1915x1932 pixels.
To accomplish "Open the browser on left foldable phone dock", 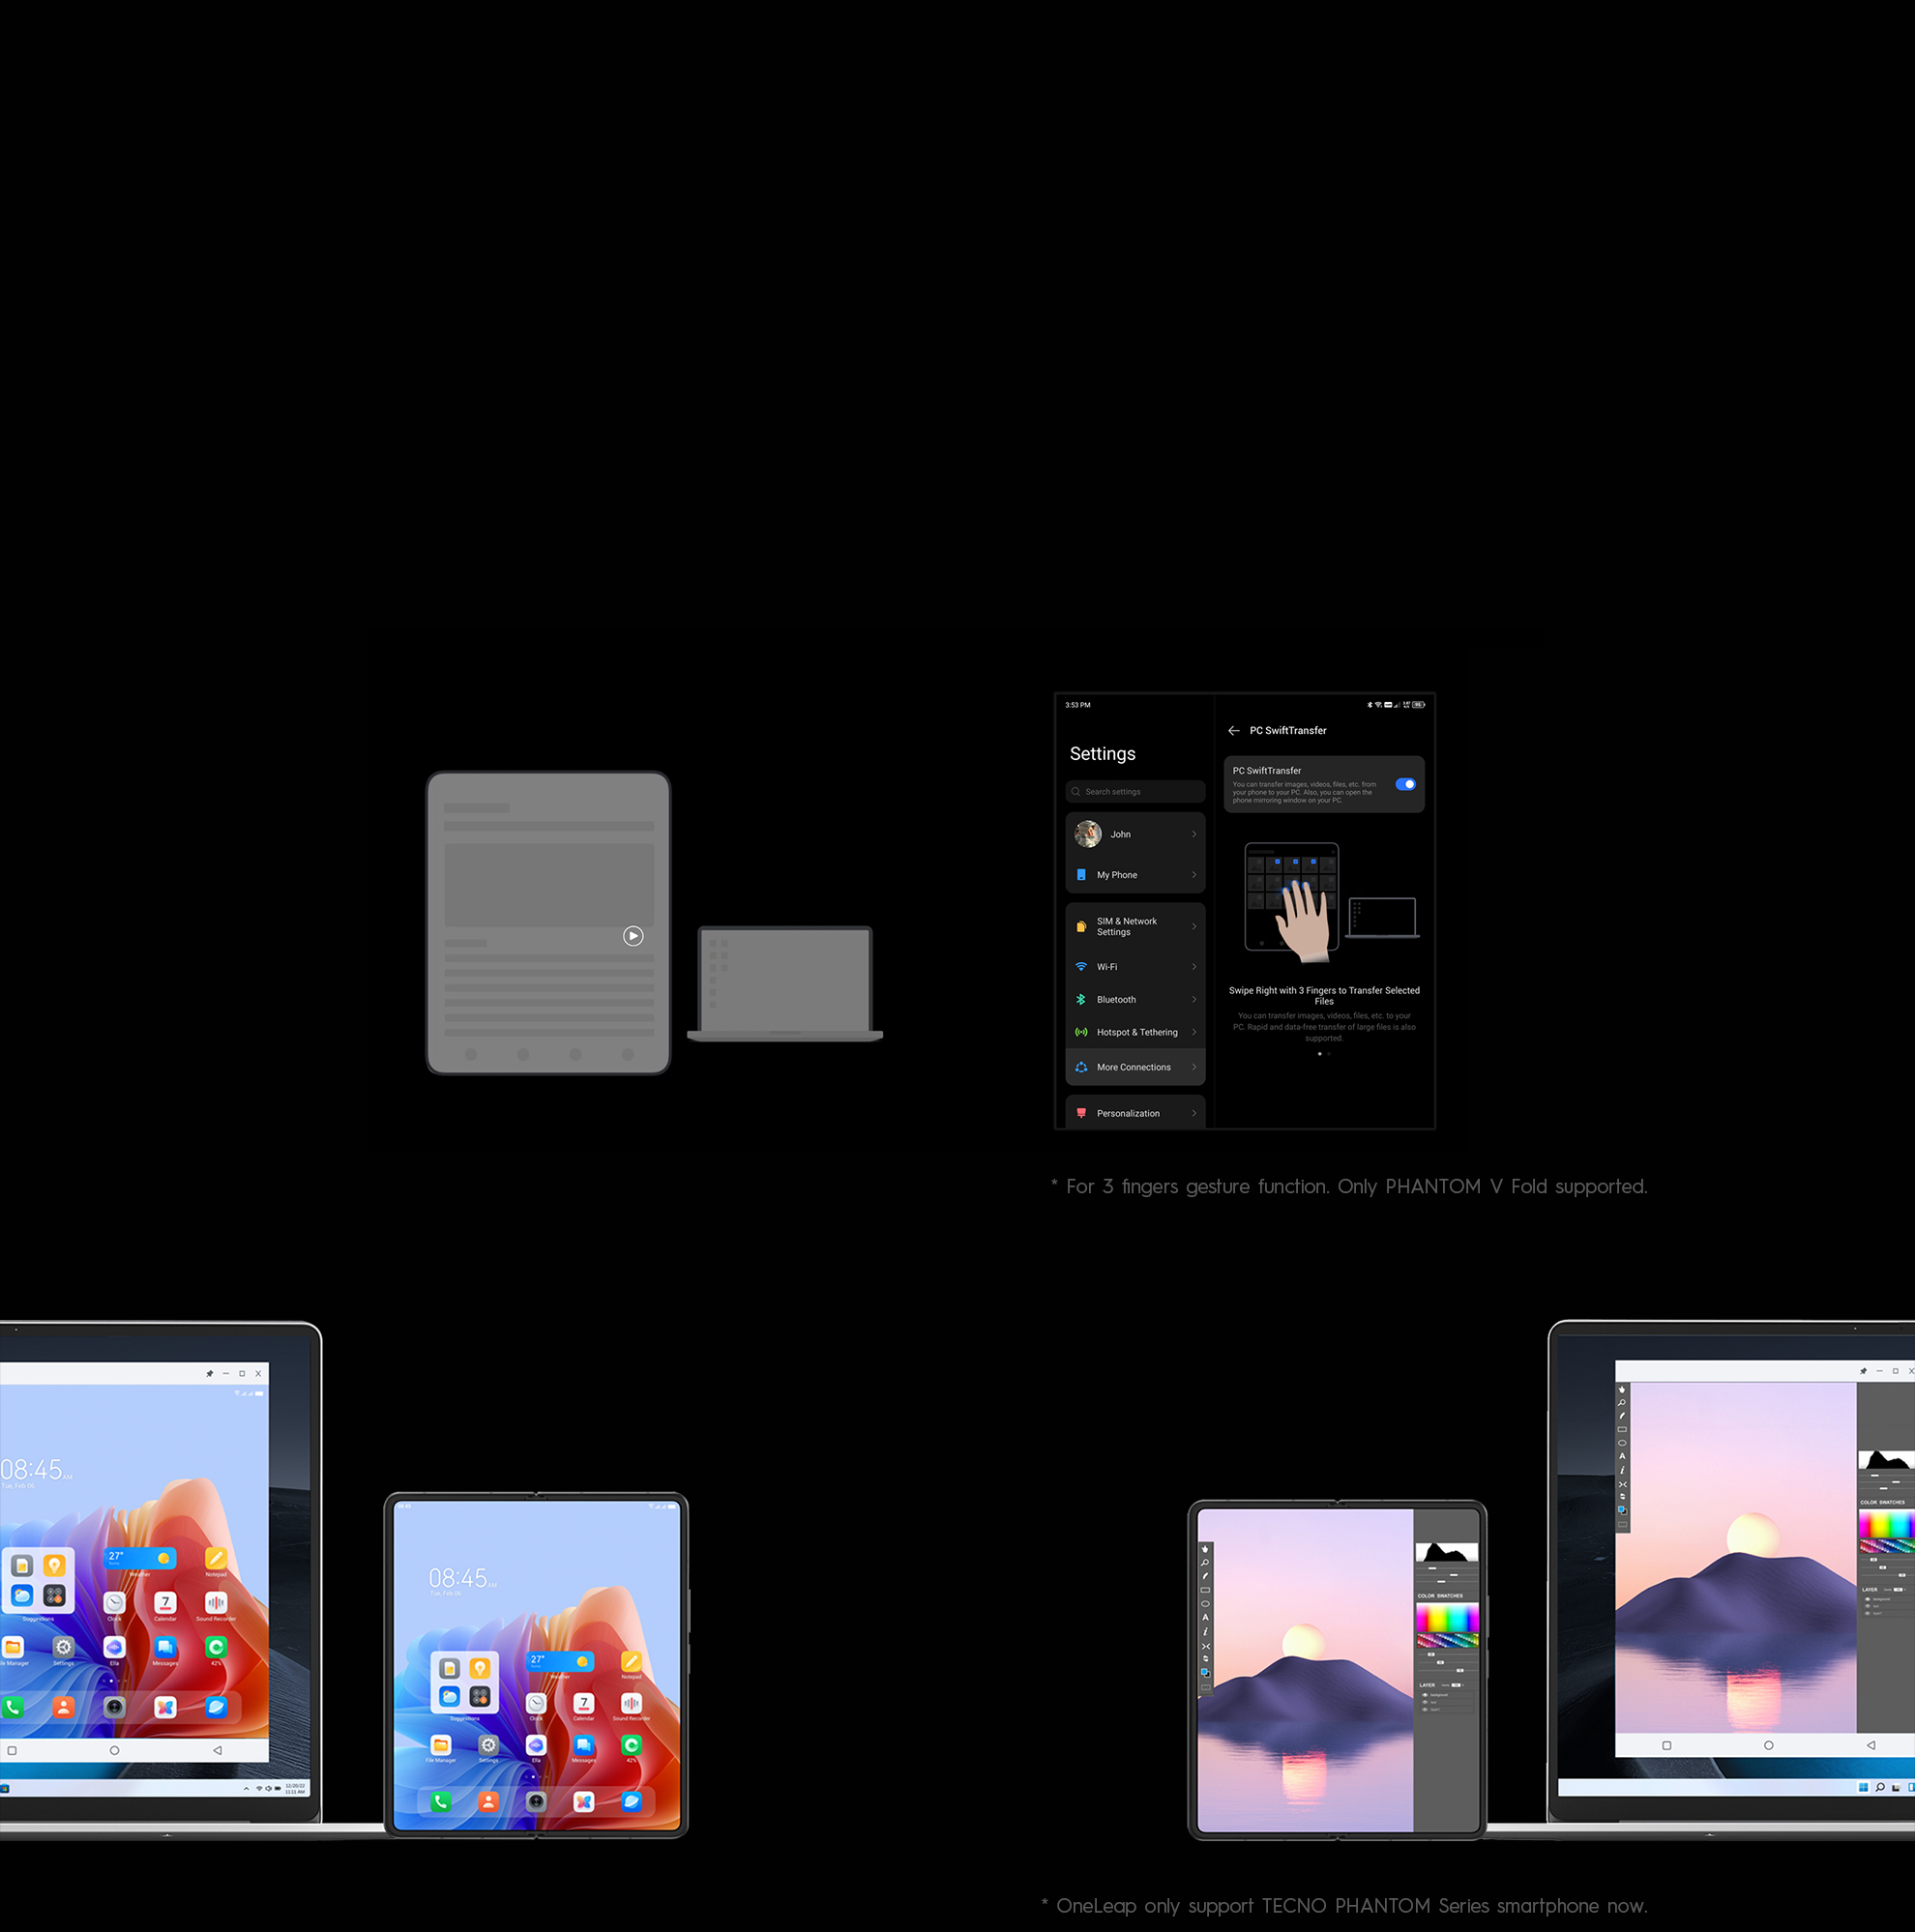I will click(x=631, y=1801).
